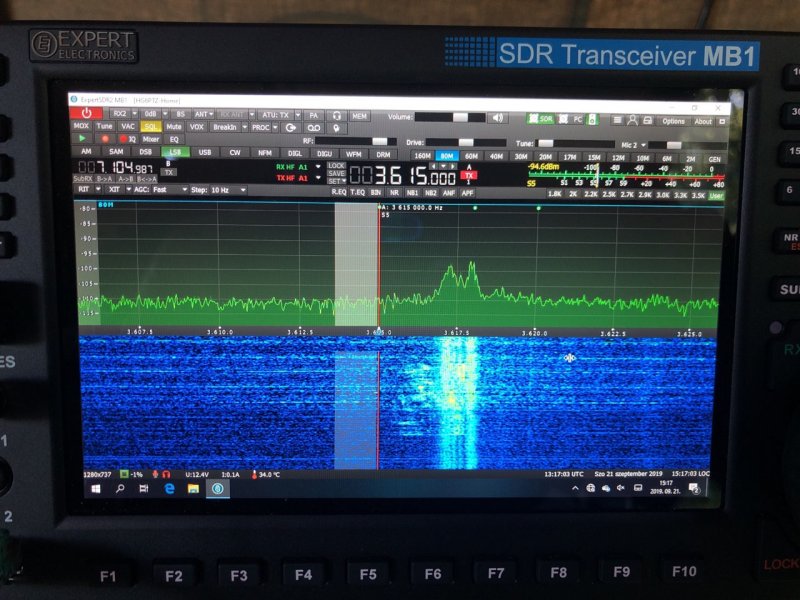Click the Tune button
The width and height of the screenshot is (800, 600).
tap(105, 126)
